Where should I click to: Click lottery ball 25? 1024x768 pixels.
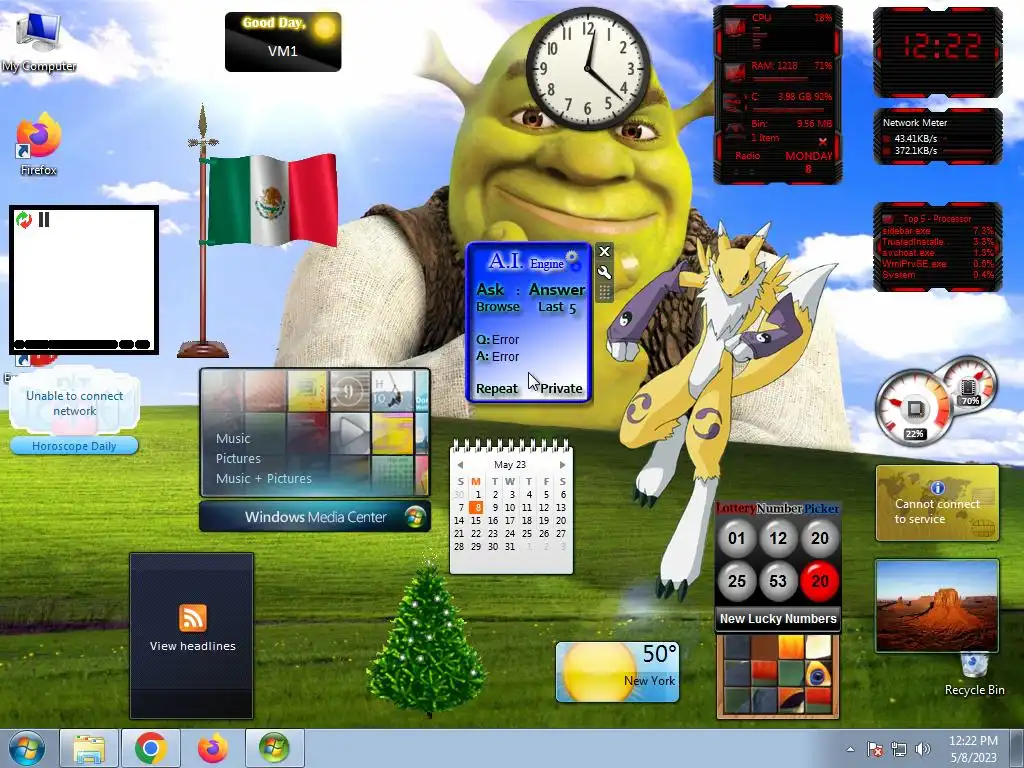(x=737, y=581)
